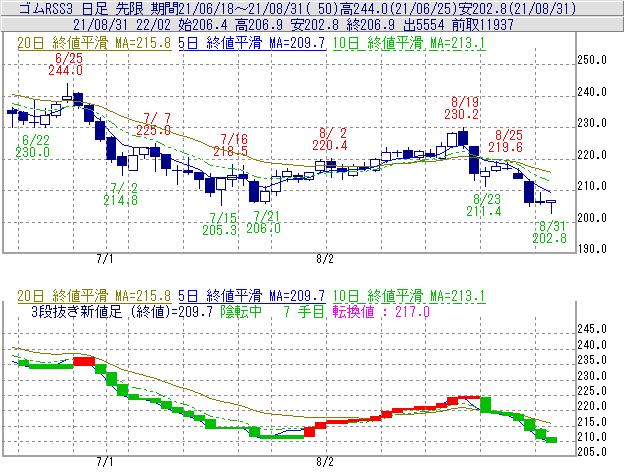
Task: Select lower chart 10日 終値平滑 MA=213.1 legend
Action: (409, 296)
